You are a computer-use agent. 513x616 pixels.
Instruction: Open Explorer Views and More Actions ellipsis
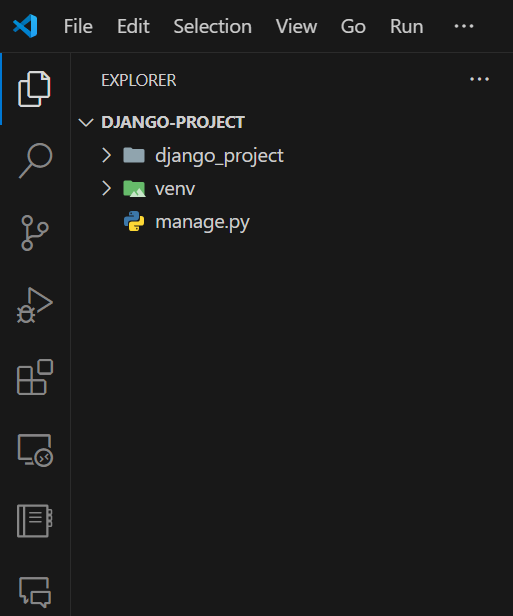point(480,79)
